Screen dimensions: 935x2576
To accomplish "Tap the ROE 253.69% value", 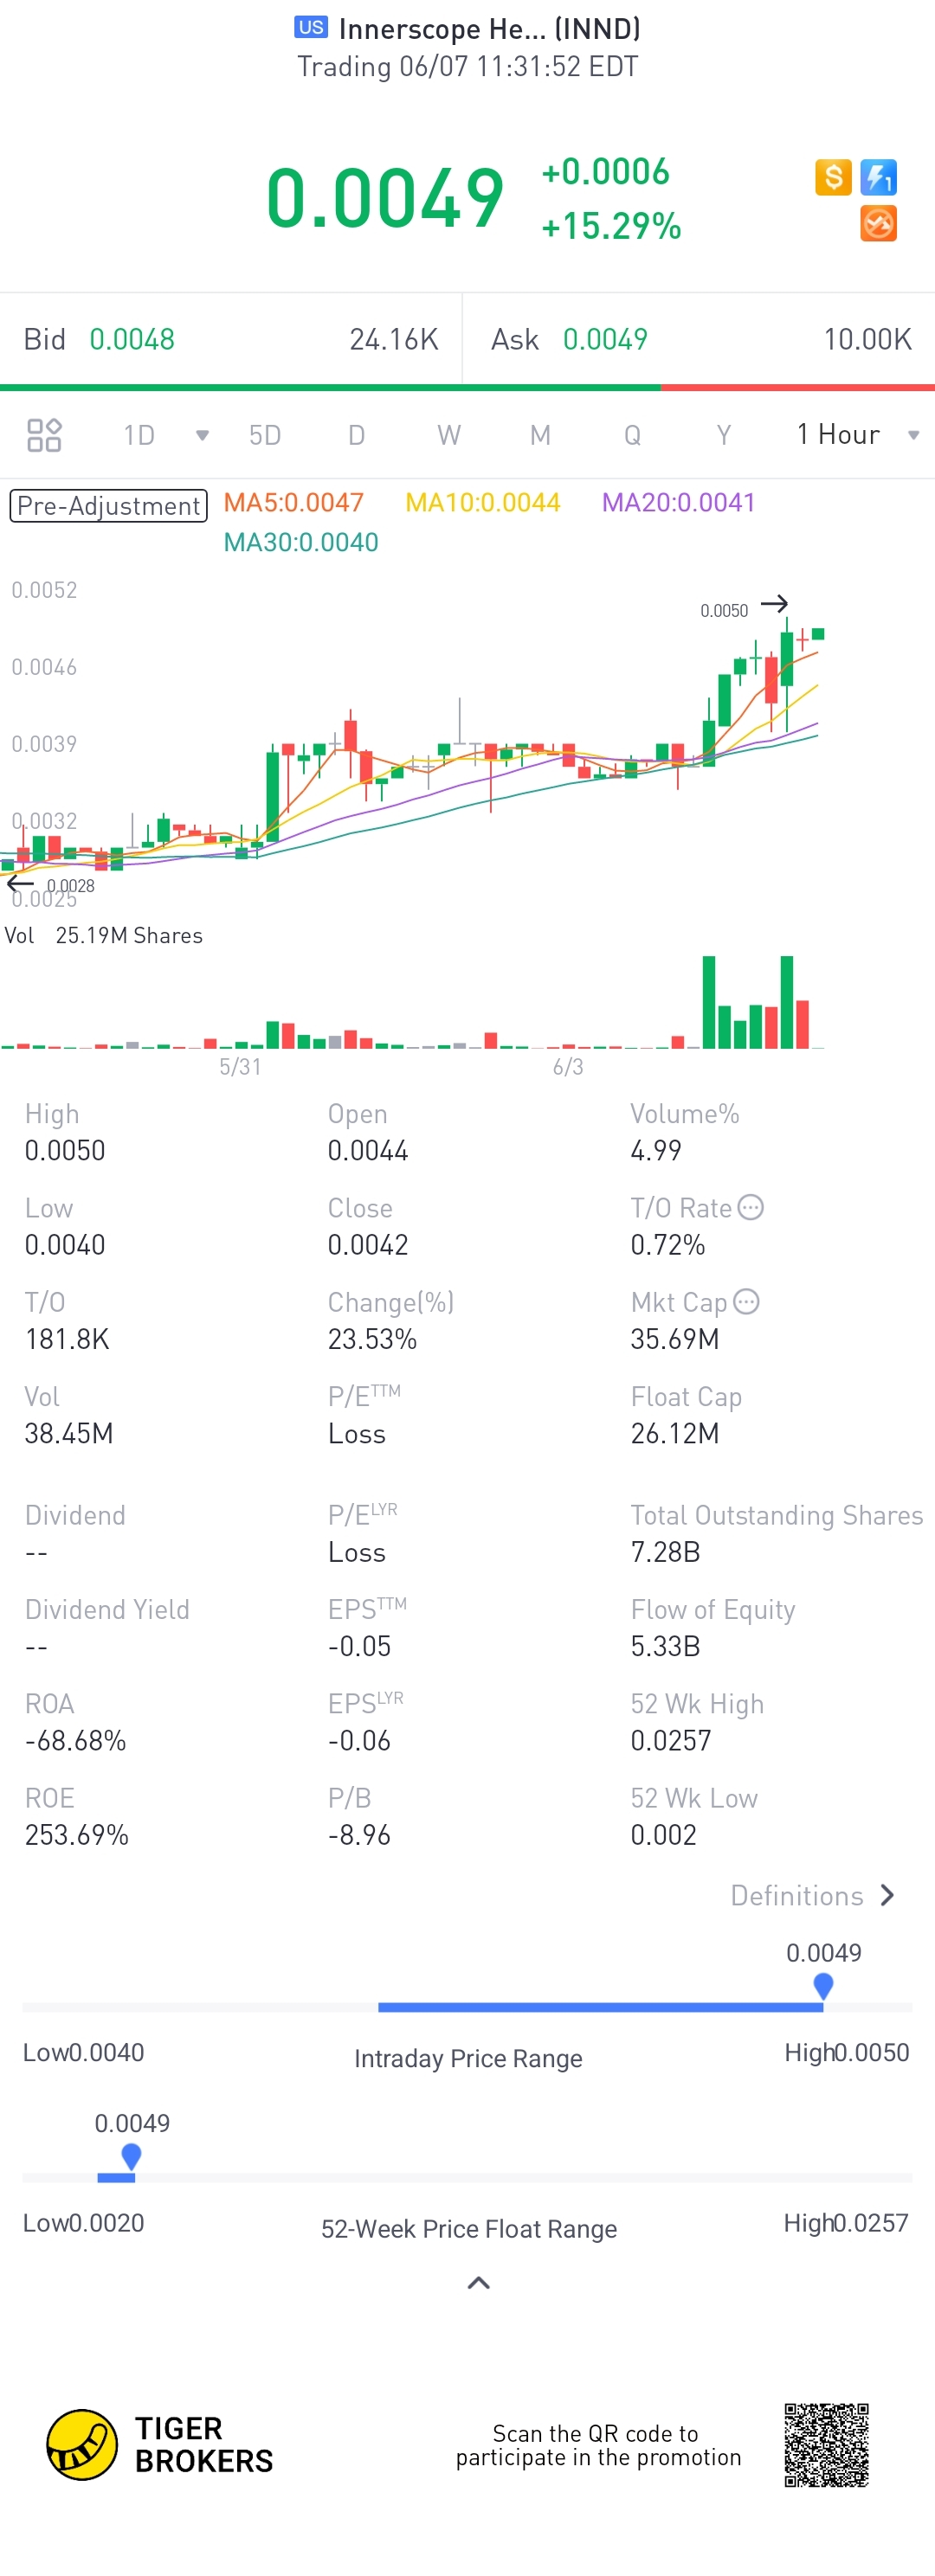I will pos(77,1835).
